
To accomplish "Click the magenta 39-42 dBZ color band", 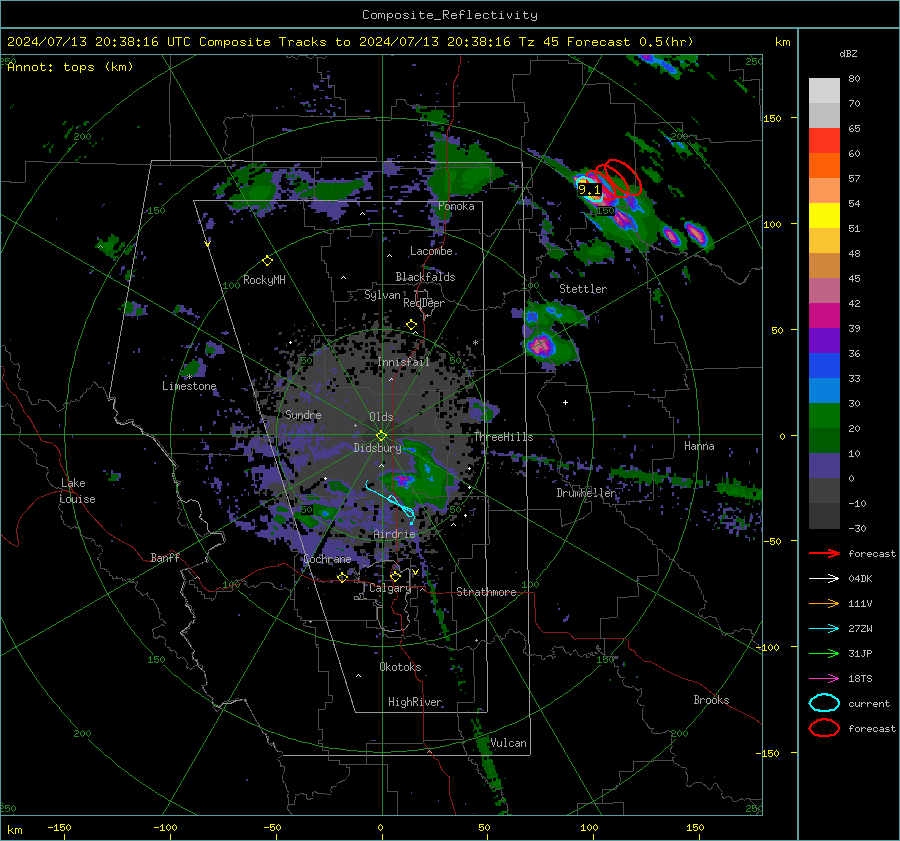I will pyautogui.click(x=824, y=316).
